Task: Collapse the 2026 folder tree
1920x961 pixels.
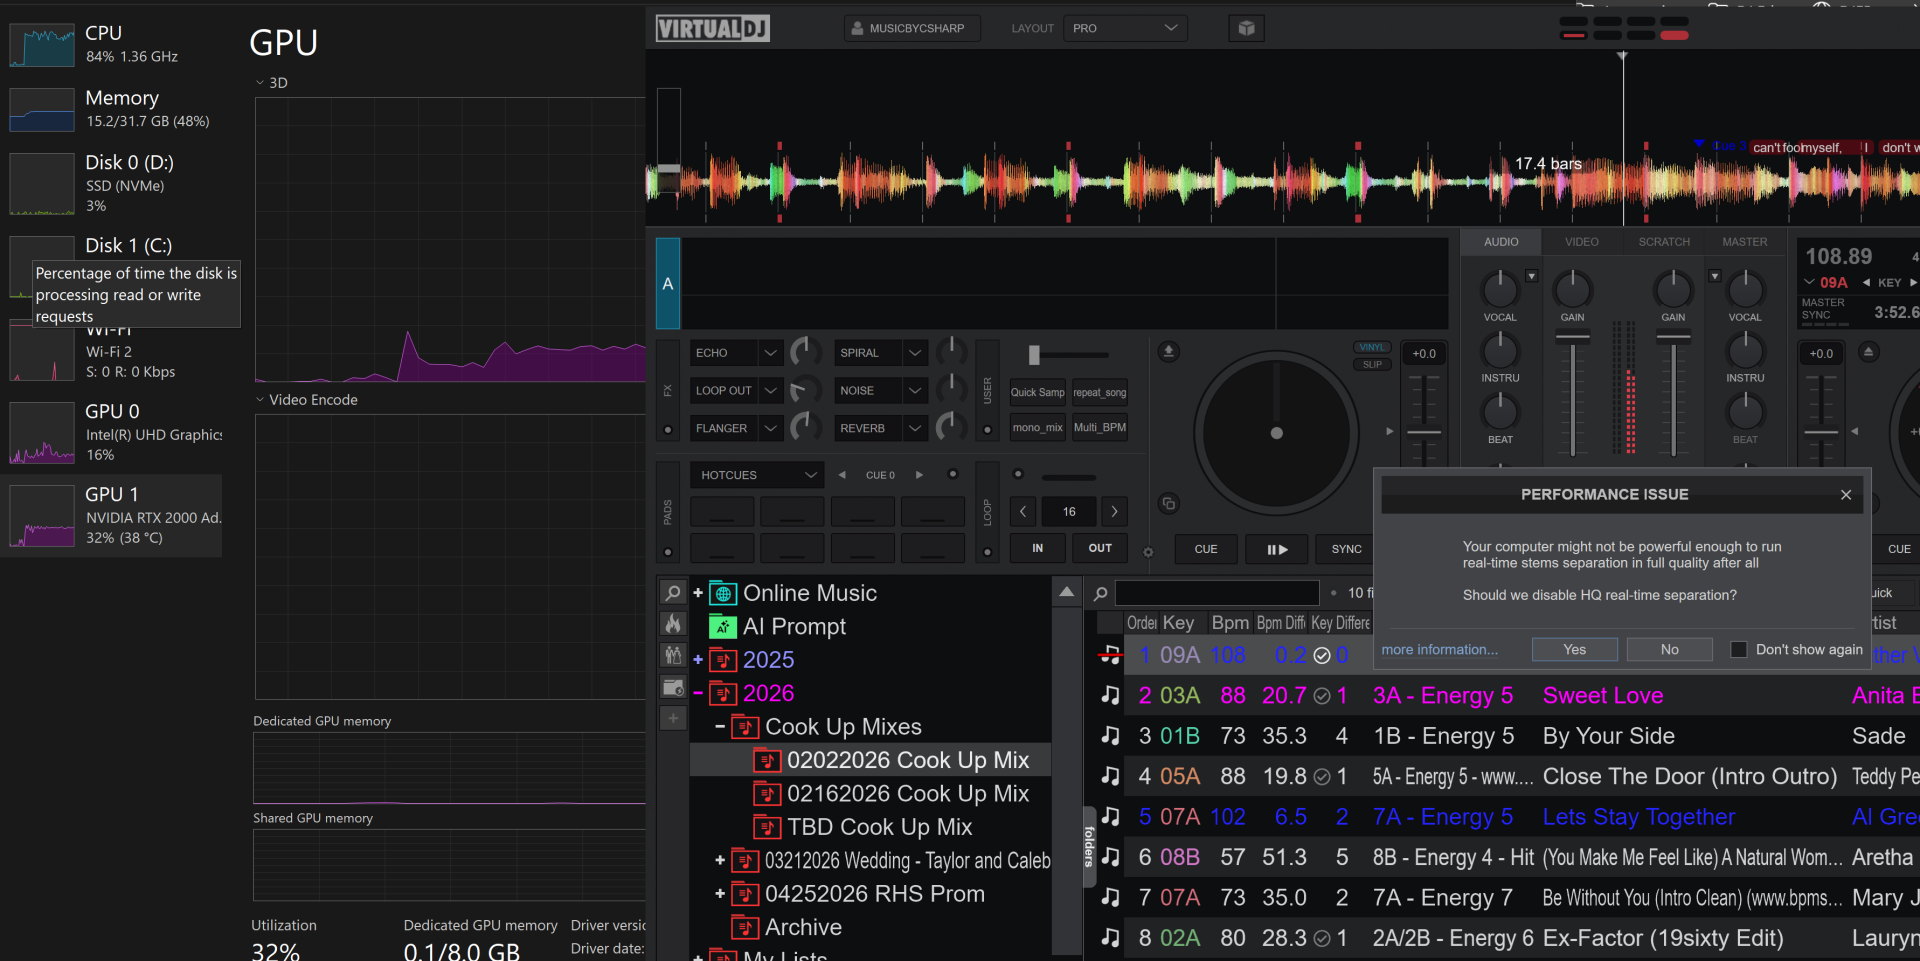Action: [698, 694]
